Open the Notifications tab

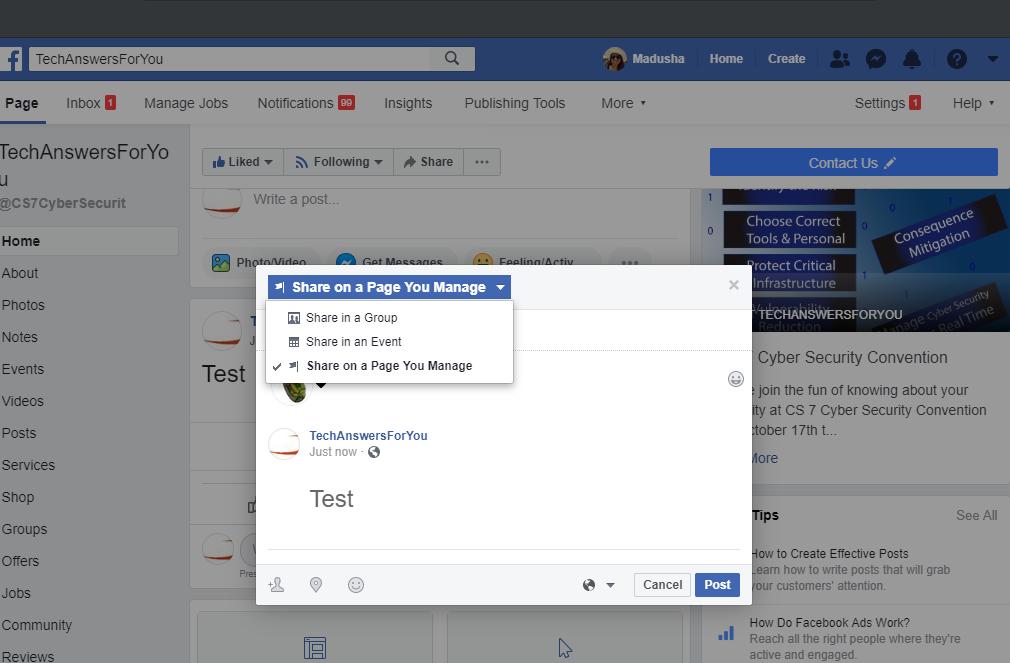click(x=306, y=103)
